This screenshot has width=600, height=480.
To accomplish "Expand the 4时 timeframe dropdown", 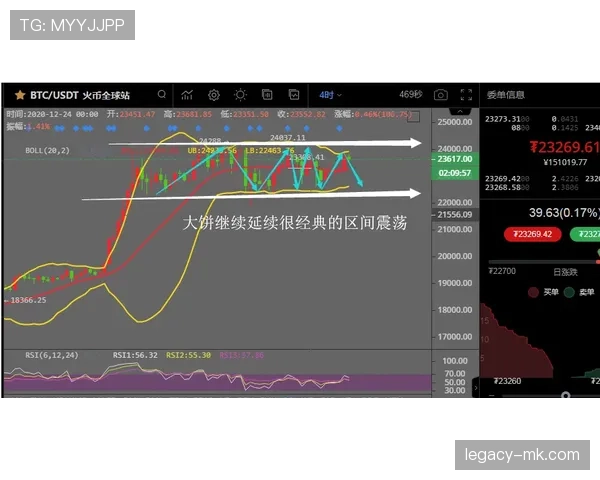I will click(330, 95).
